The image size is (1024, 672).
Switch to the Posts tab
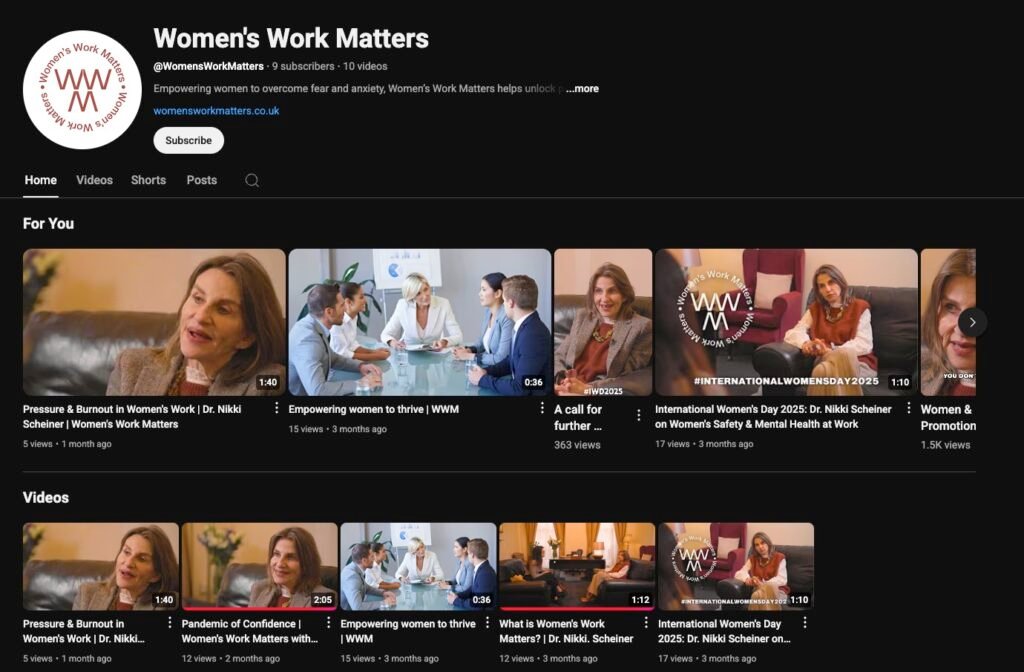click(x=202, y=180)
